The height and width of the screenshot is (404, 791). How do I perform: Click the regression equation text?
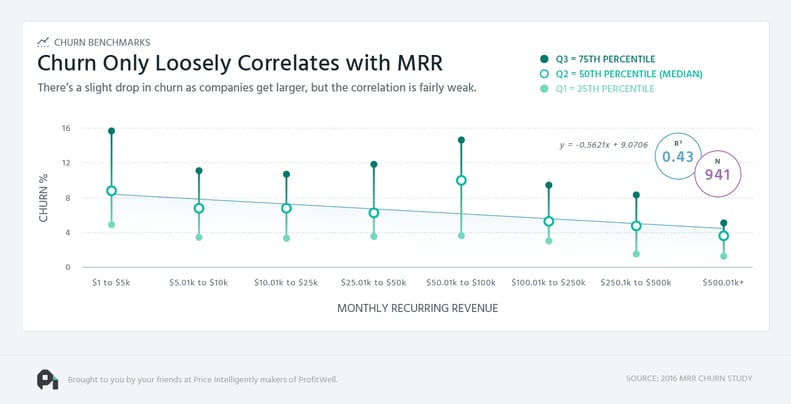[x=604, y=145]
